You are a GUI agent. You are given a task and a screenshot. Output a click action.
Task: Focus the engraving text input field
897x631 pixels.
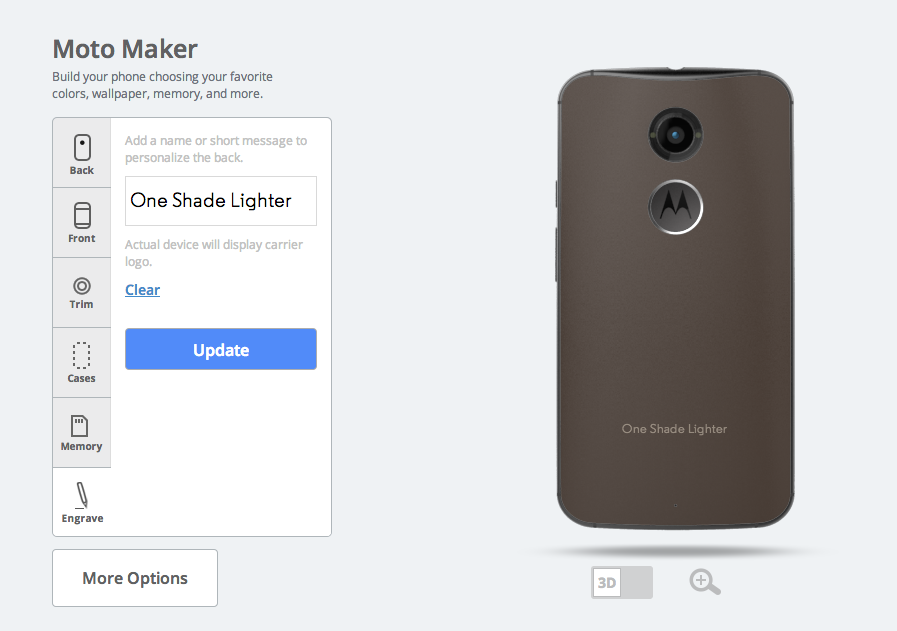[221, 201]
